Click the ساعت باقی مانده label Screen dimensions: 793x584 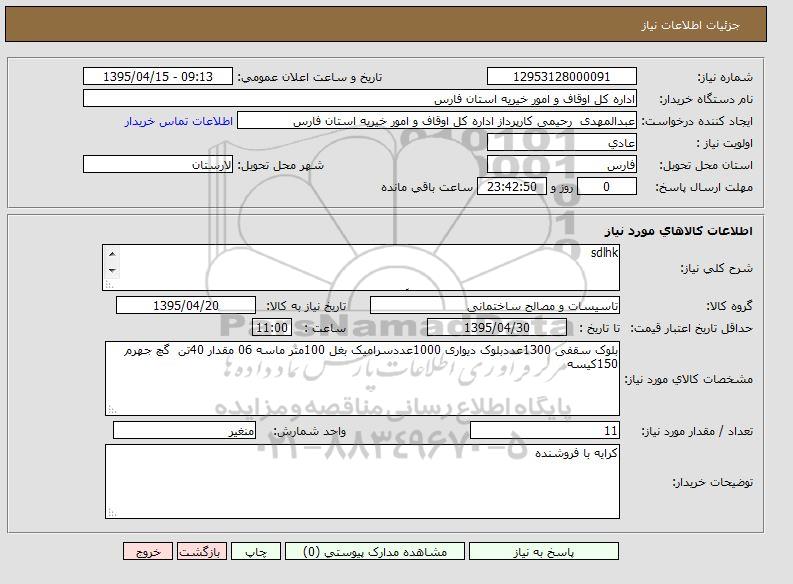[x=427, y=187]
